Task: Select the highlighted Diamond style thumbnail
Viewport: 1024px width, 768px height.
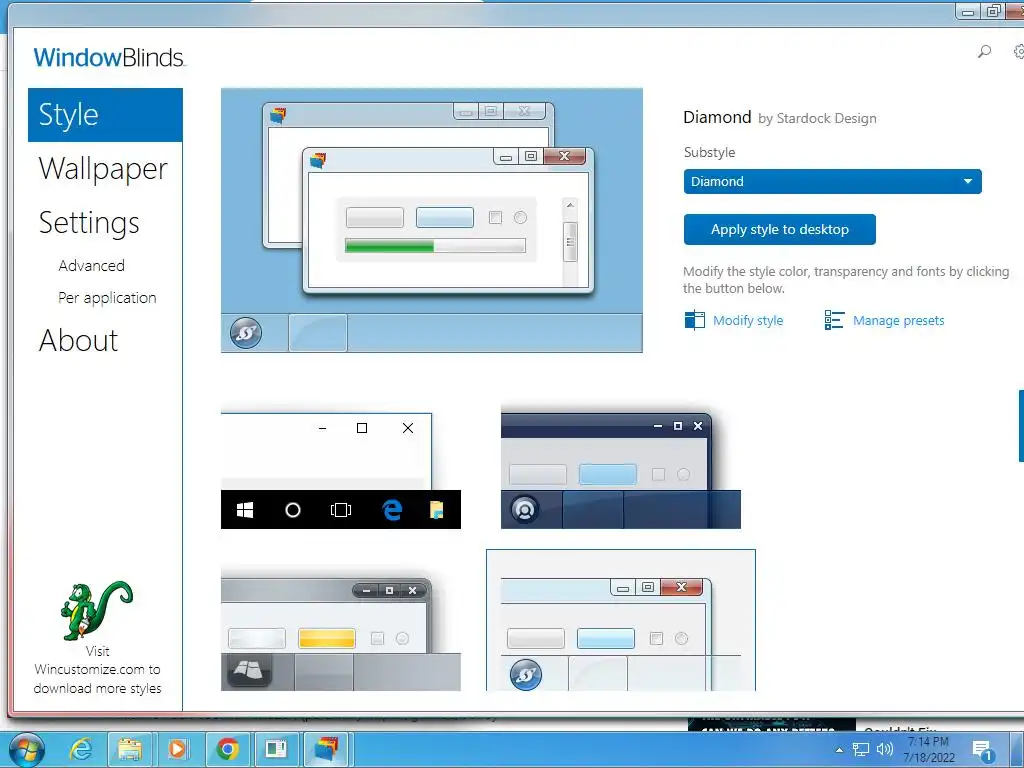Action: pyautogui.click(x=620, y=620)
